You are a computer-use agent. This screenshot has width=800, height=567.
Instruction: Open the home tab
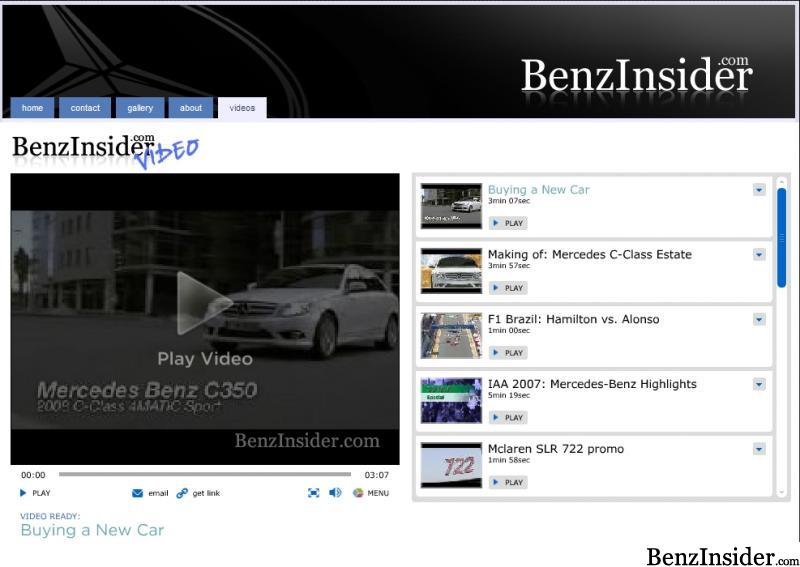tap(32, 108)
